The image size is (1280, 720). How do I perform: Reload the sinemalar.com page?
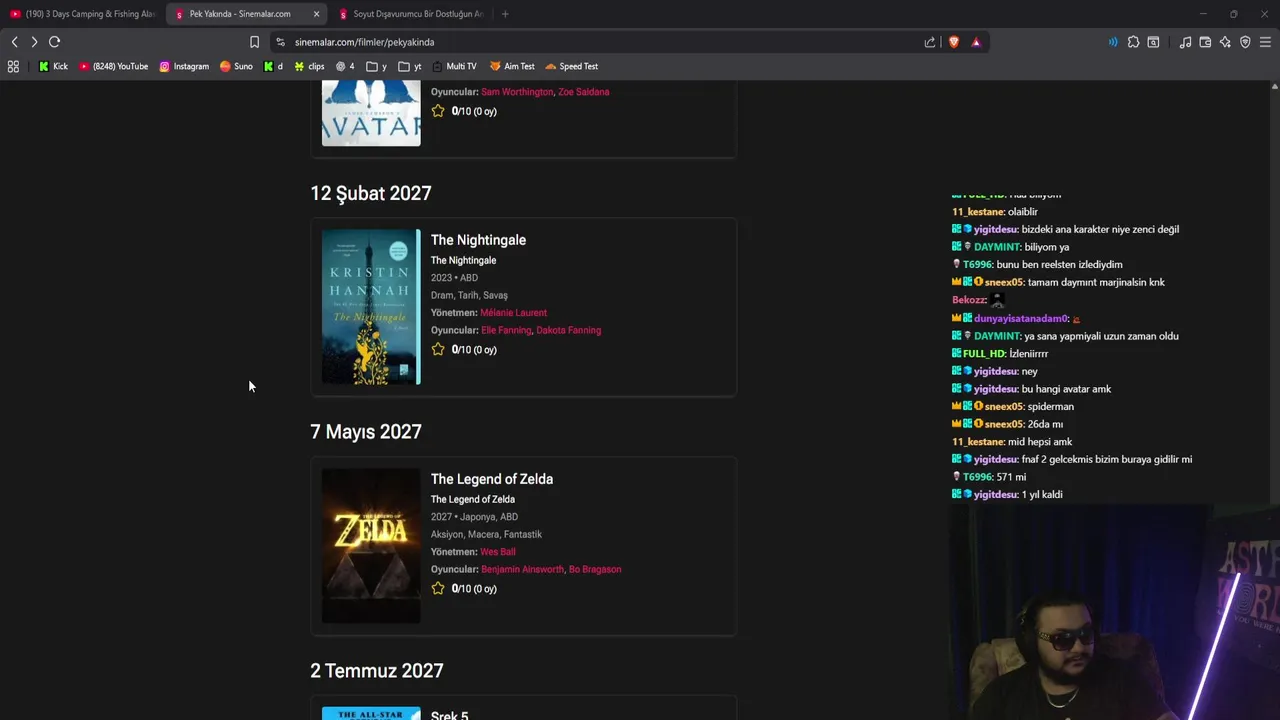[55, 42]
